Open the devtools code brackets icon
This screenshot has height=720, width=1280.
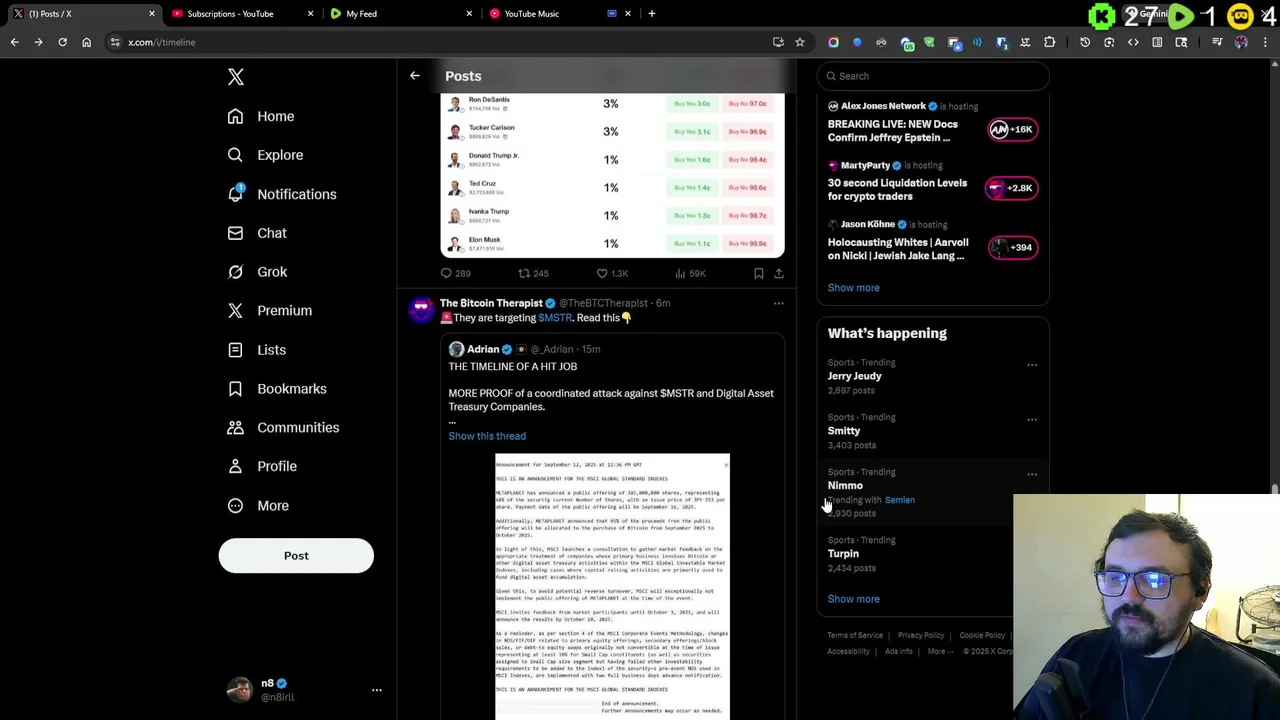click(x=1133, y=42)
